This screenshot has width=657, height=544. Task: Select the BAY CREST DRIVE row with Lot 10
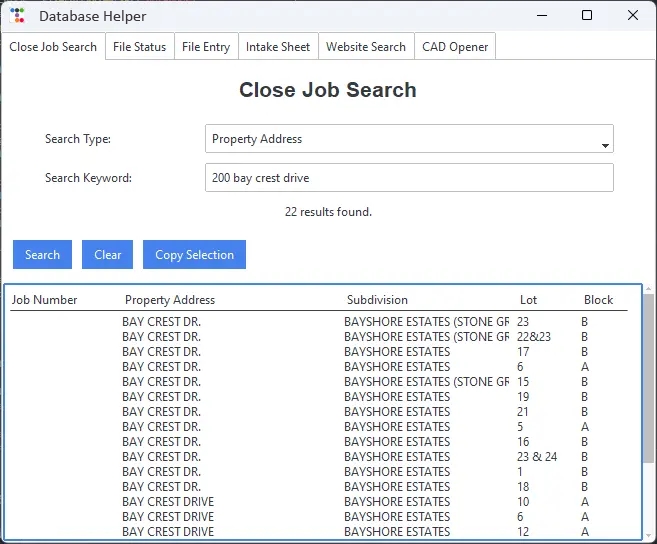(x=318, y=502)
